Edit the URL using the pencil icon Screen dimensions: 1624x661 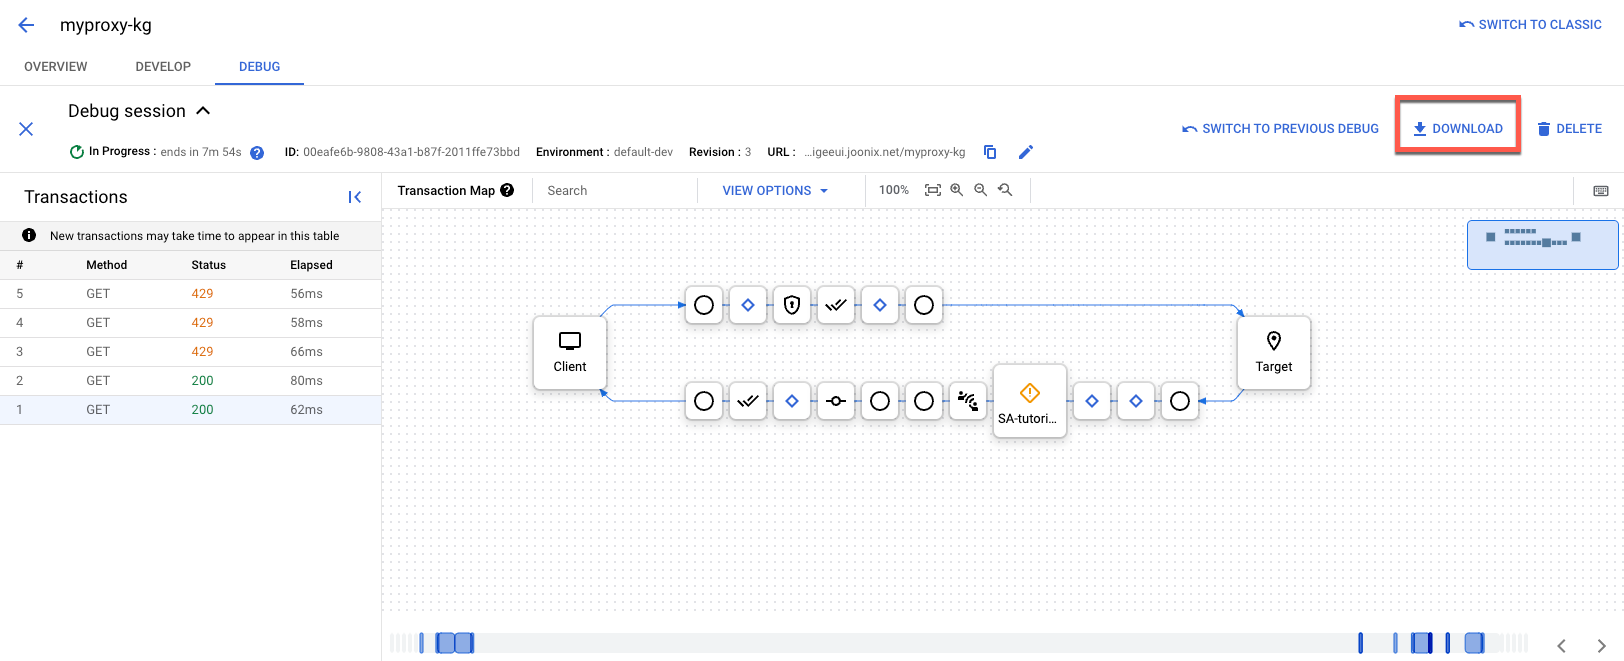click(1025, 152)
